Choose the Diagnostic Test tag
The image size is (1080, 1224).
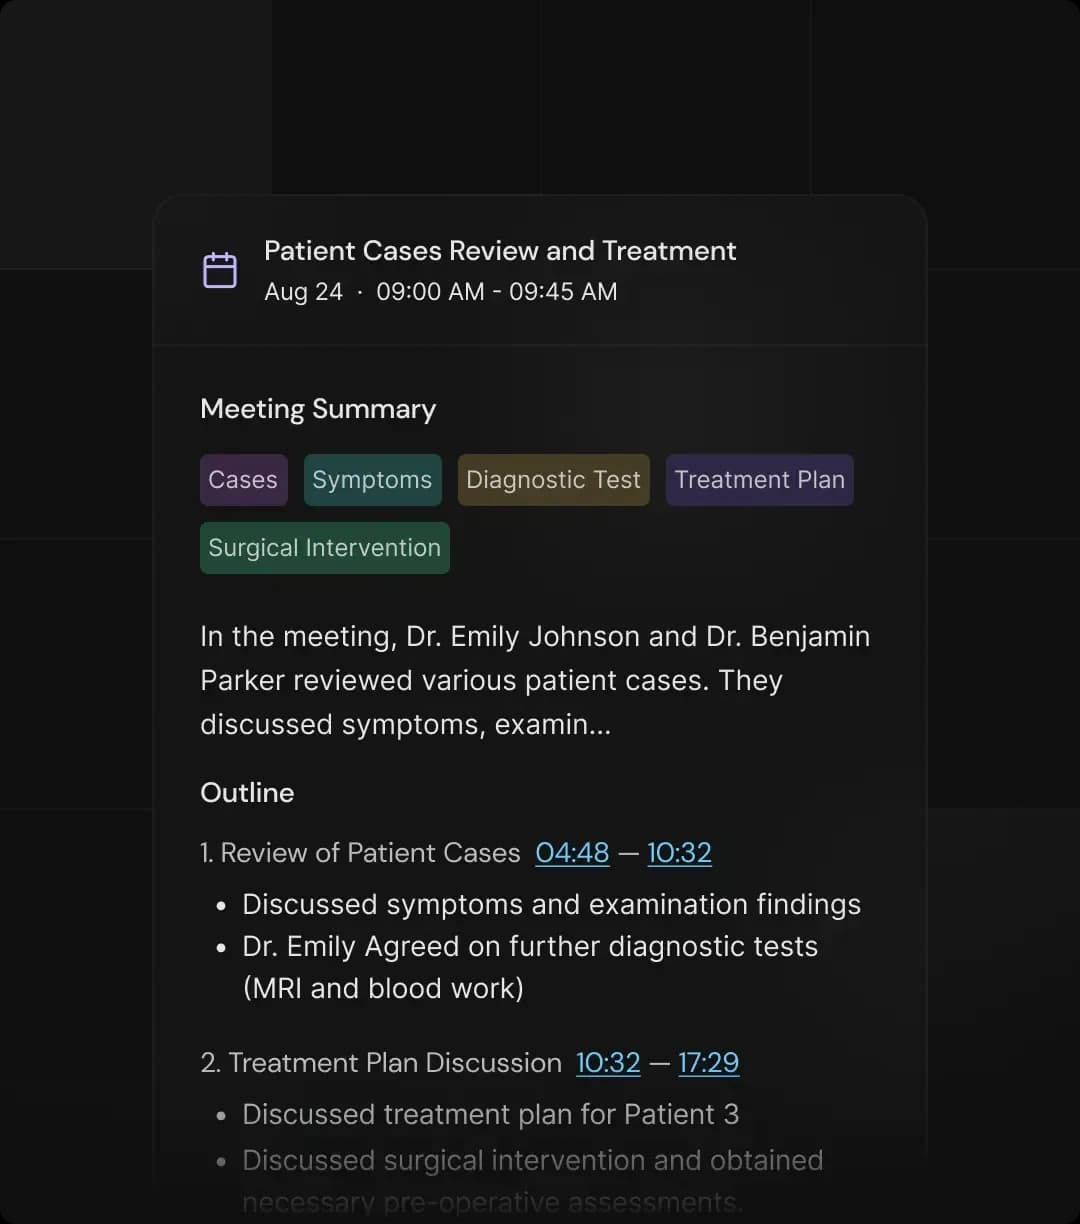pyautogui.click(x=553, y=480)
